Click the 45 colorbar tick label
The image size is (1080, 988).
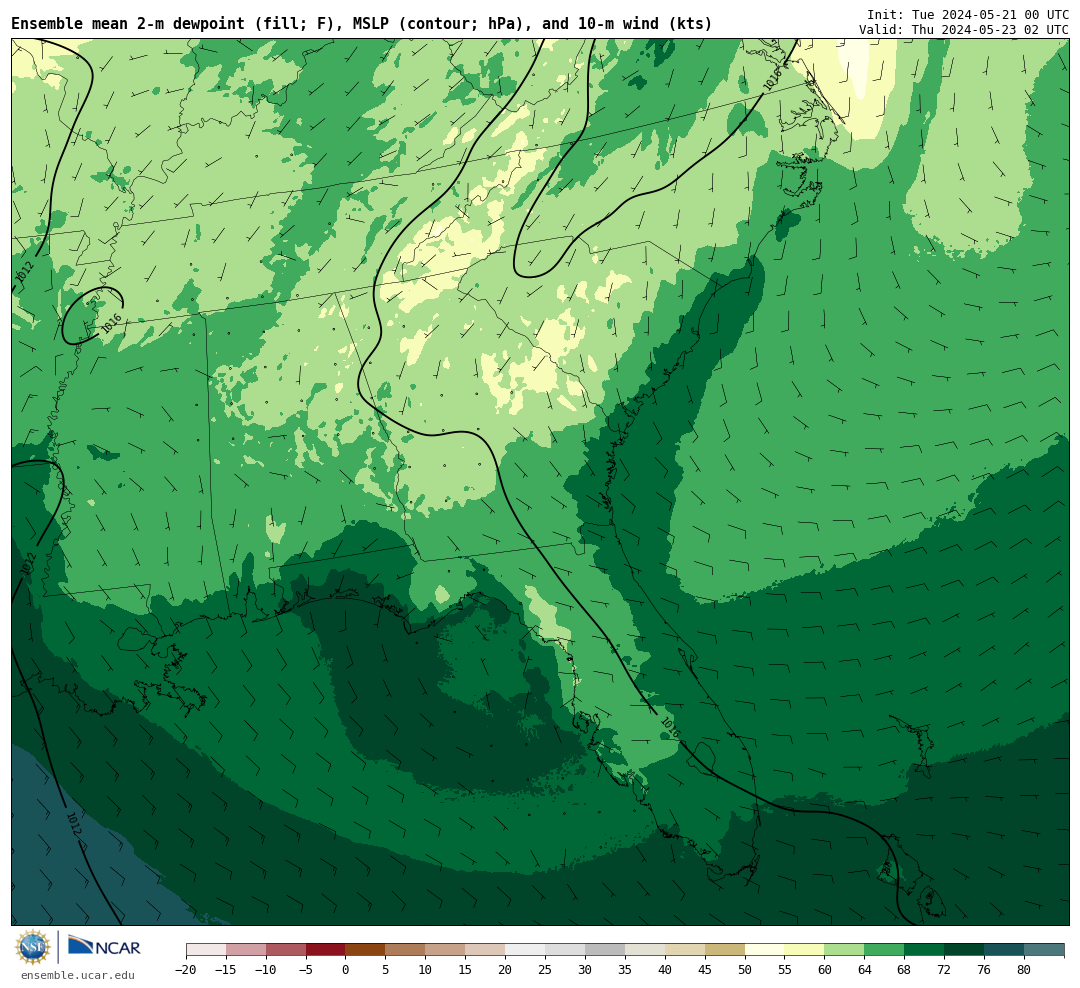pyautogui.click(x=705, y=970)
